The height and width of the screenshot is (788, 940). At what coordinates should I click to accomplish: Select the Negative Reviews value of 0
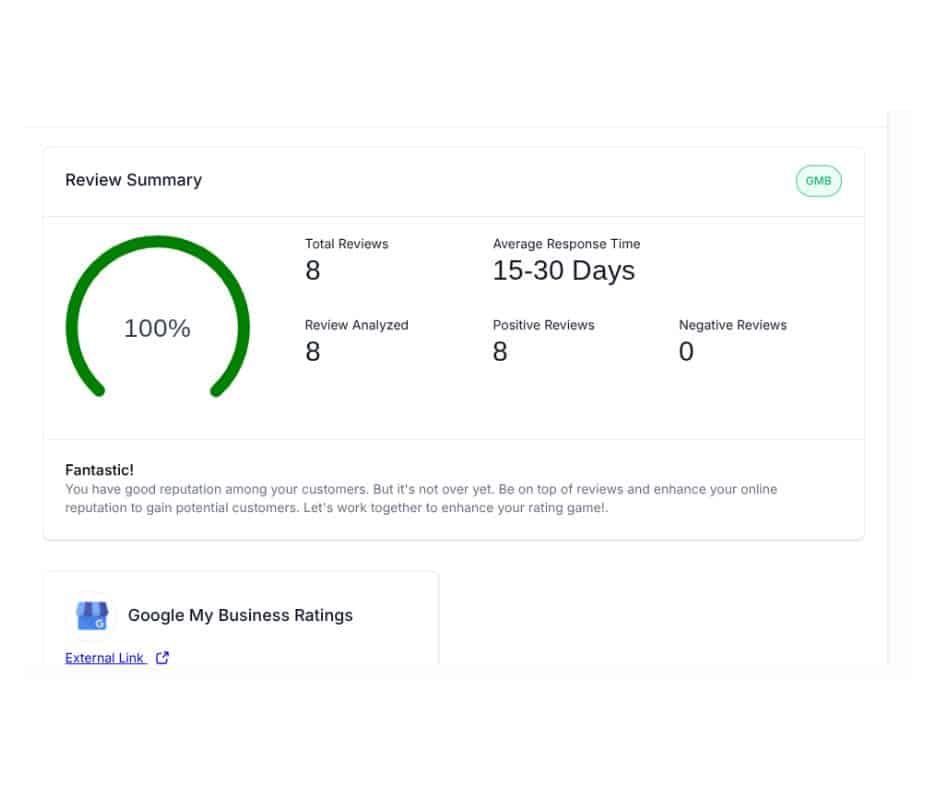[686, 352]
